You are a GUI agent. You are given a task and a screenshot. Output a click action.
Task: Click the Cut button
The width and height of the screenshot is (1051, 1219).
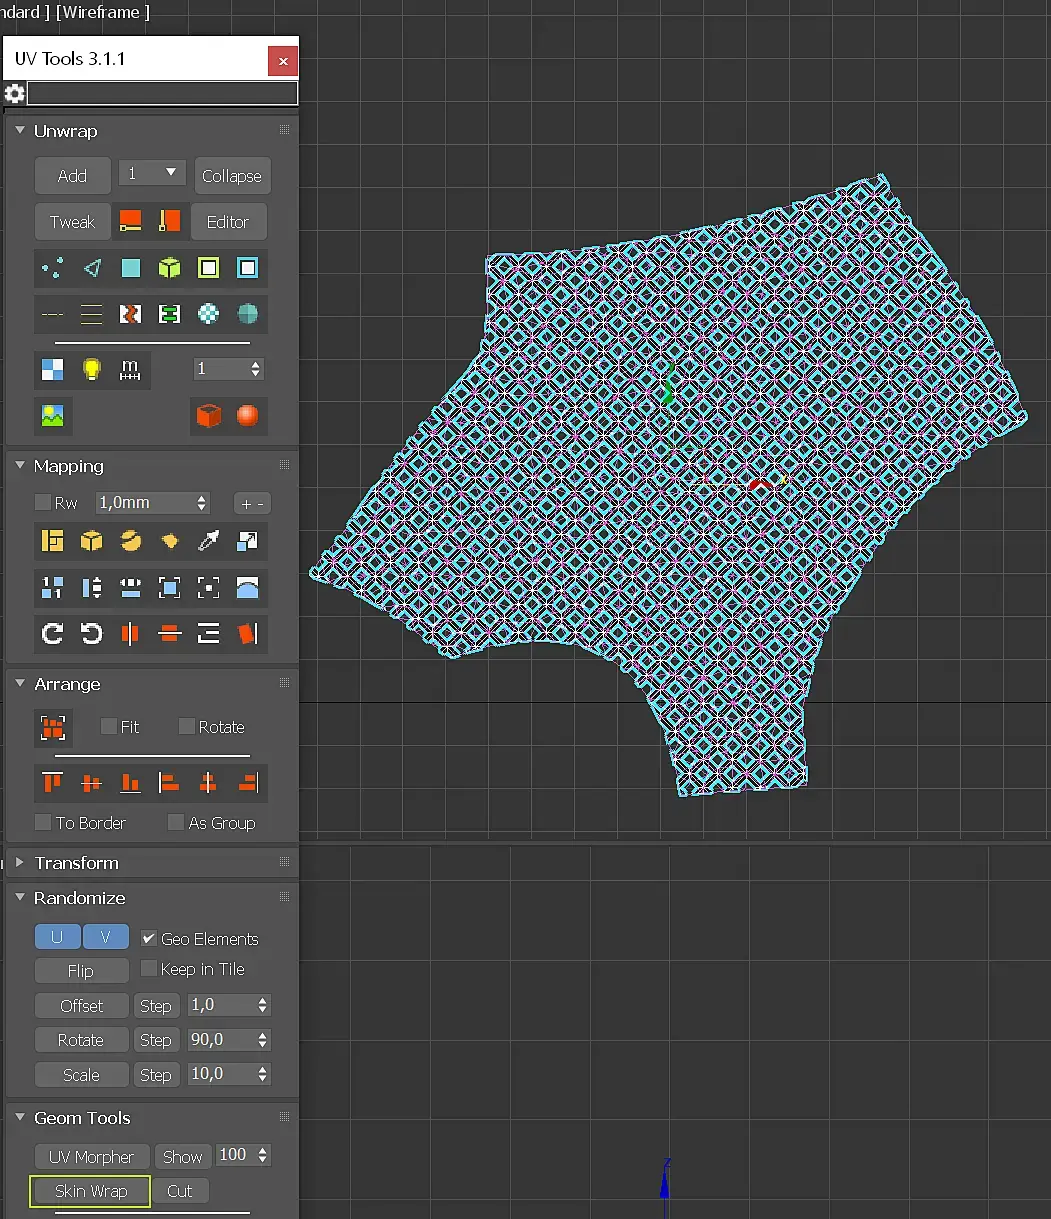[x=180, y=1191]
